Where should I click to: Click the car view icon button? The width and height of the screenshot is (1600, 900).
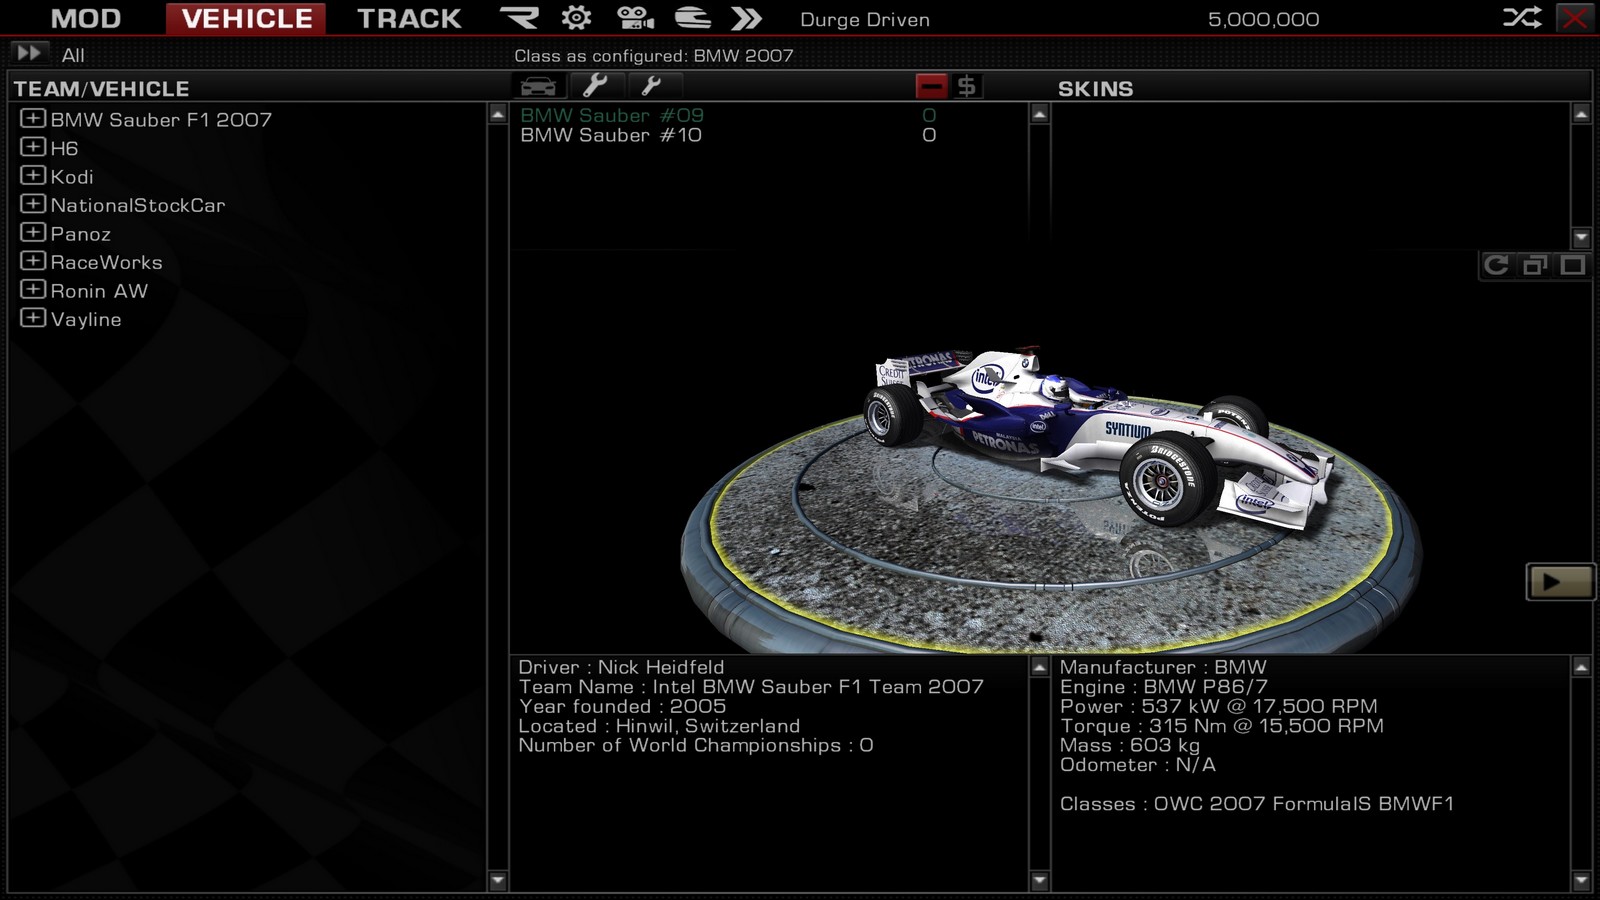pos(539,86)
